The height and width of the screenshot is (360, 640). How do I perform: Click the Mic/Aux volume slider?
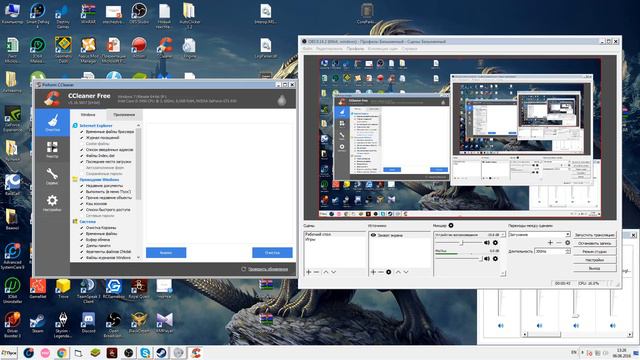(458, 259)
